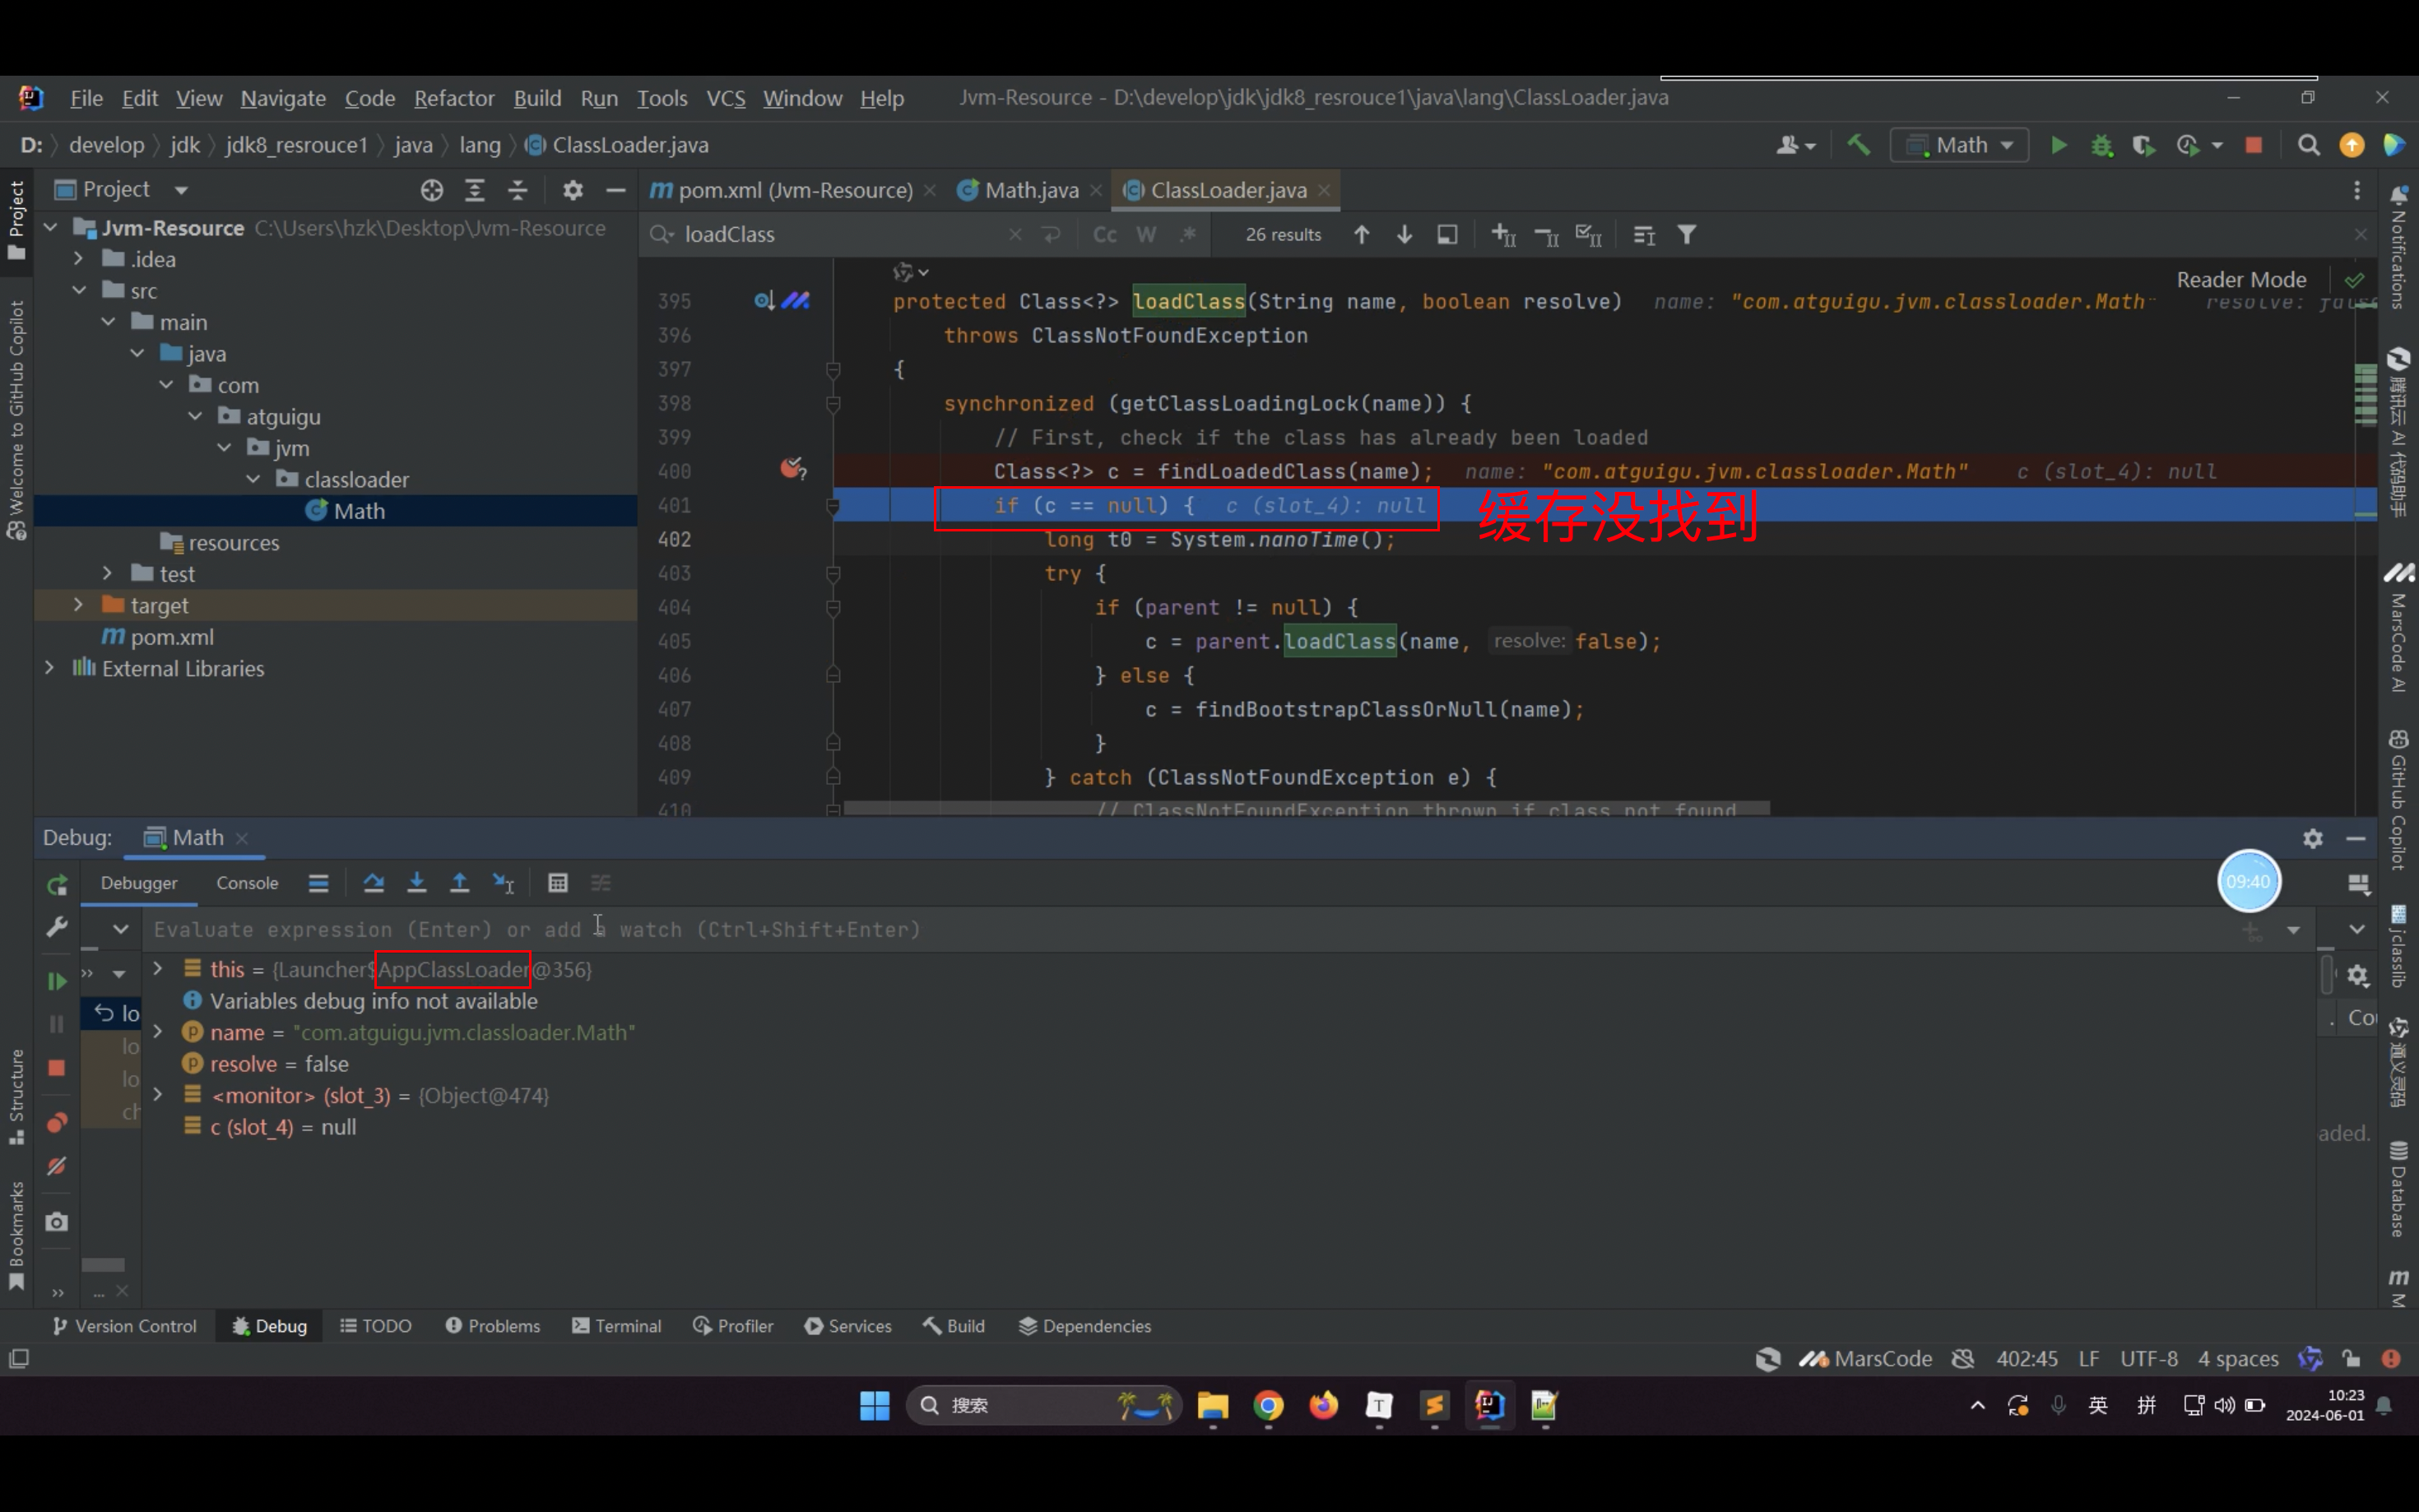Image resolution: width=2419 pixels, height=1512 pixels.
Task: Toggle the Mute Breakpoints icon
Action: click(x=57, y=1166)
